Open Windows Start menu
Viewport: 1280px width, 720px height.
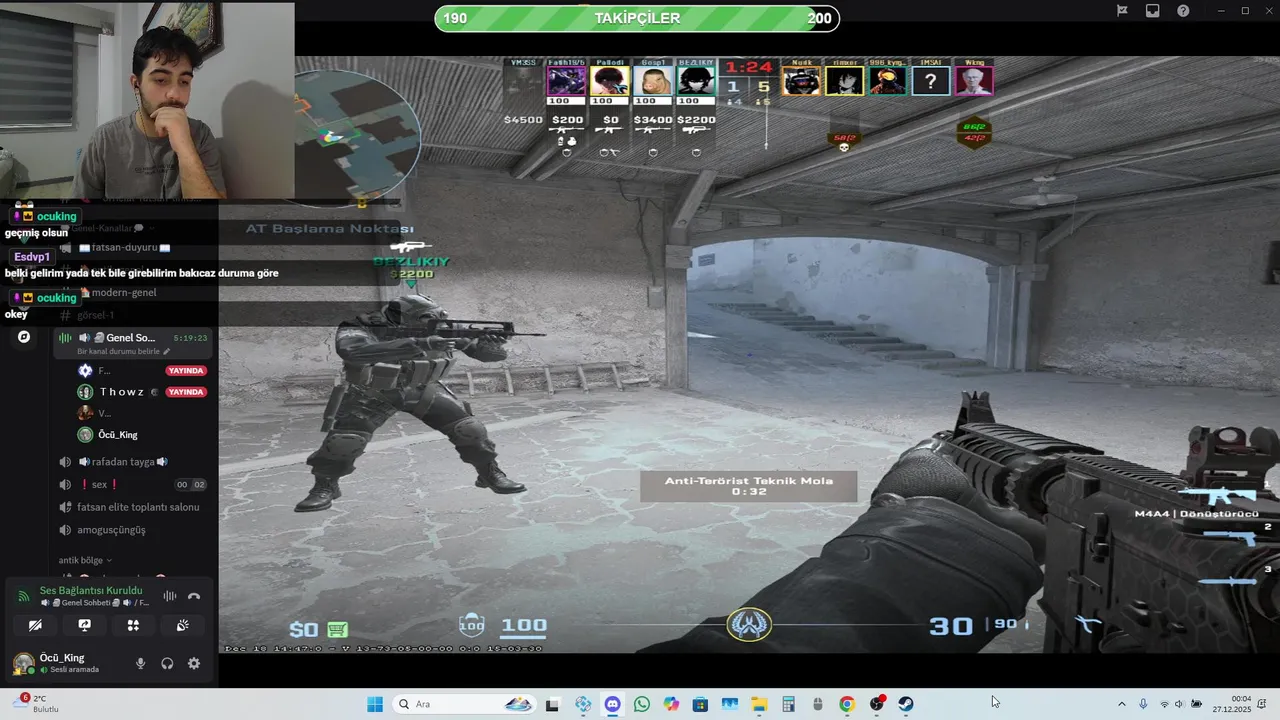pyautogui.click(x=375, y=704)
